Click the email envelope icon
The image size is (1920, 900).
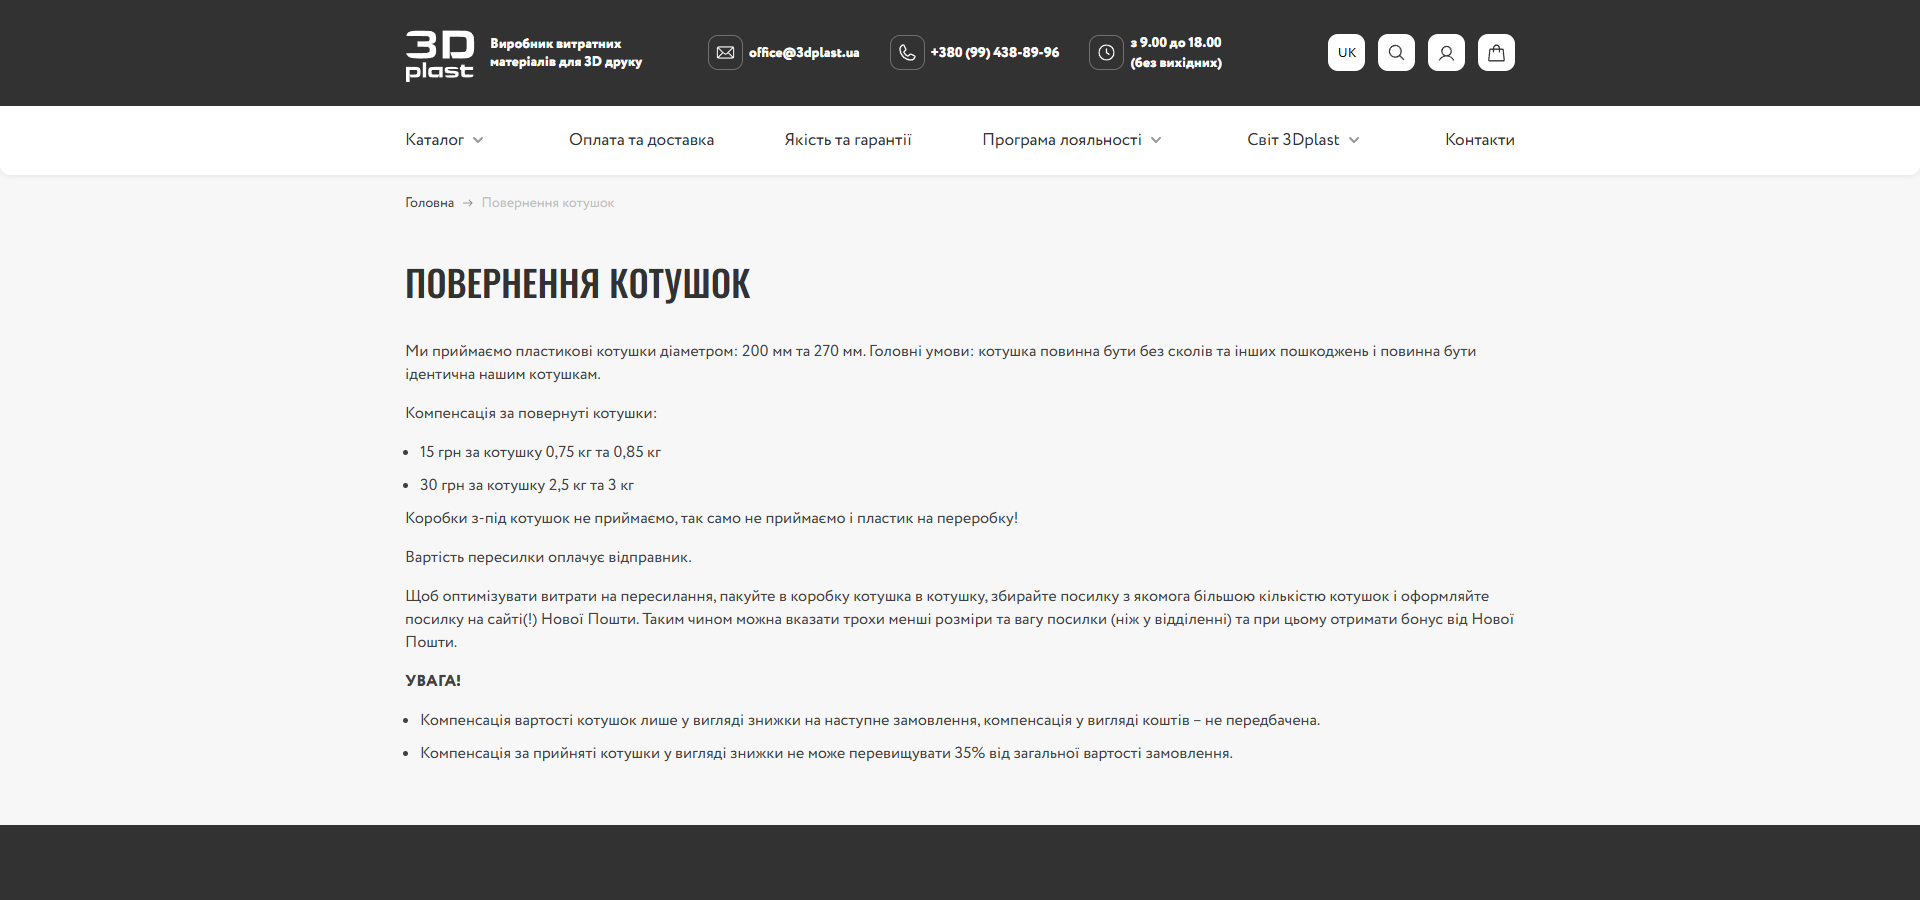point(725,52)
